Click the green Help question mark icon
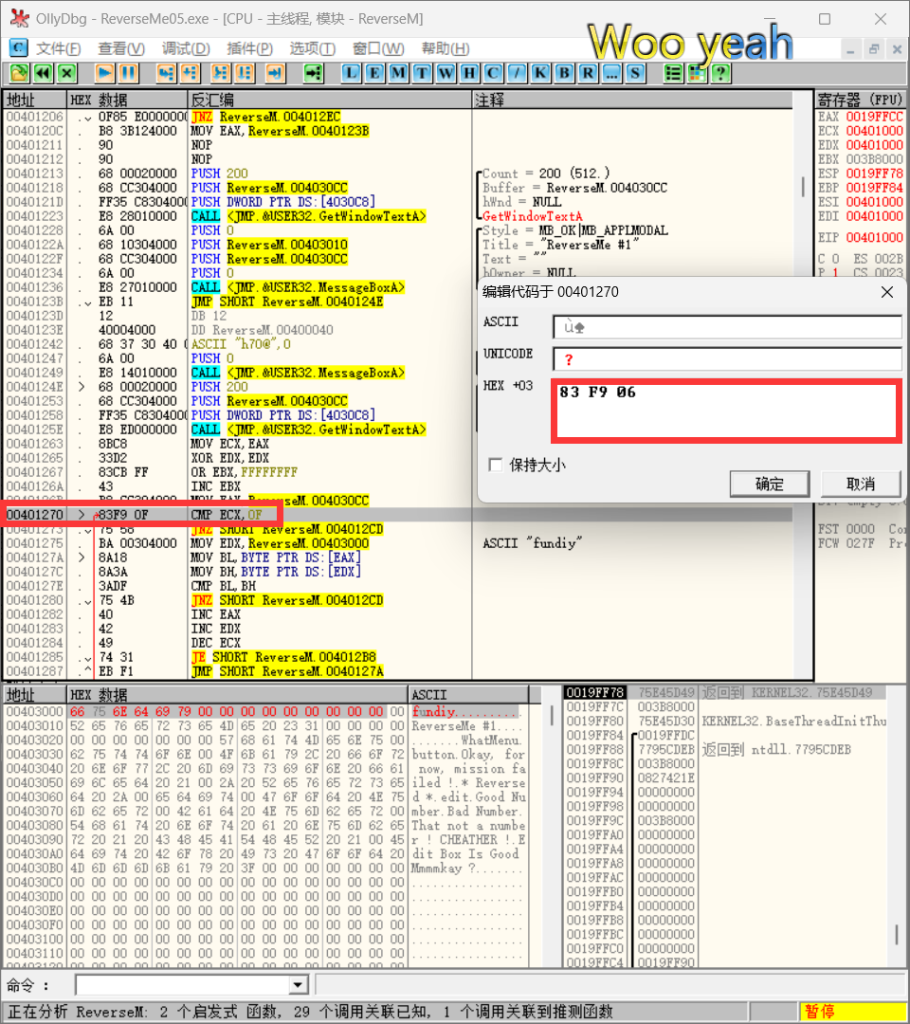The width and height of the screenshot is (910, 1024). pos(719,73)
